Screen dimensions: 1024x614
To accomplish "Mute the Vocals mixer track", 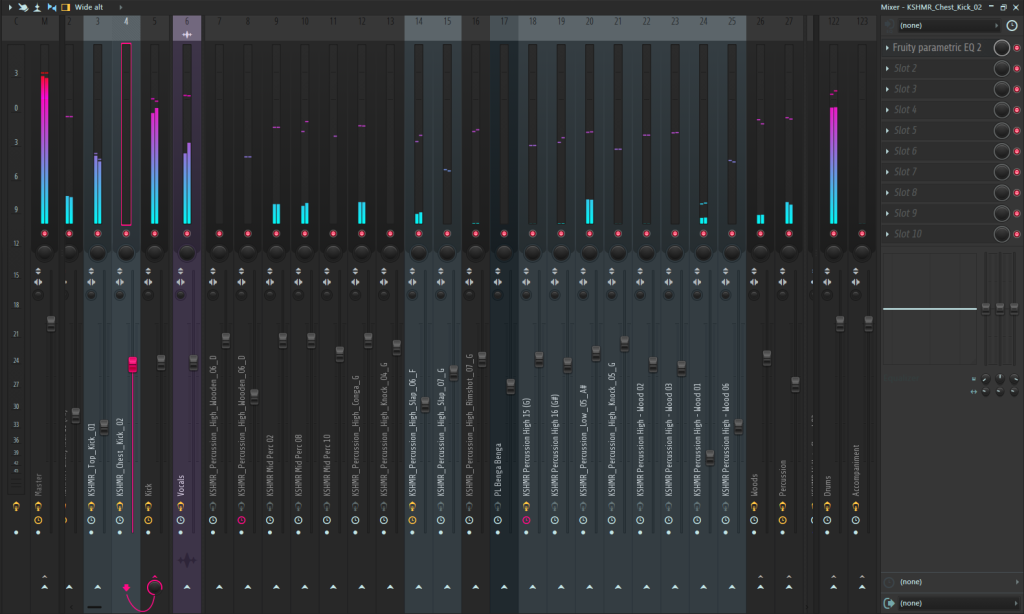I will pos(187,233).
